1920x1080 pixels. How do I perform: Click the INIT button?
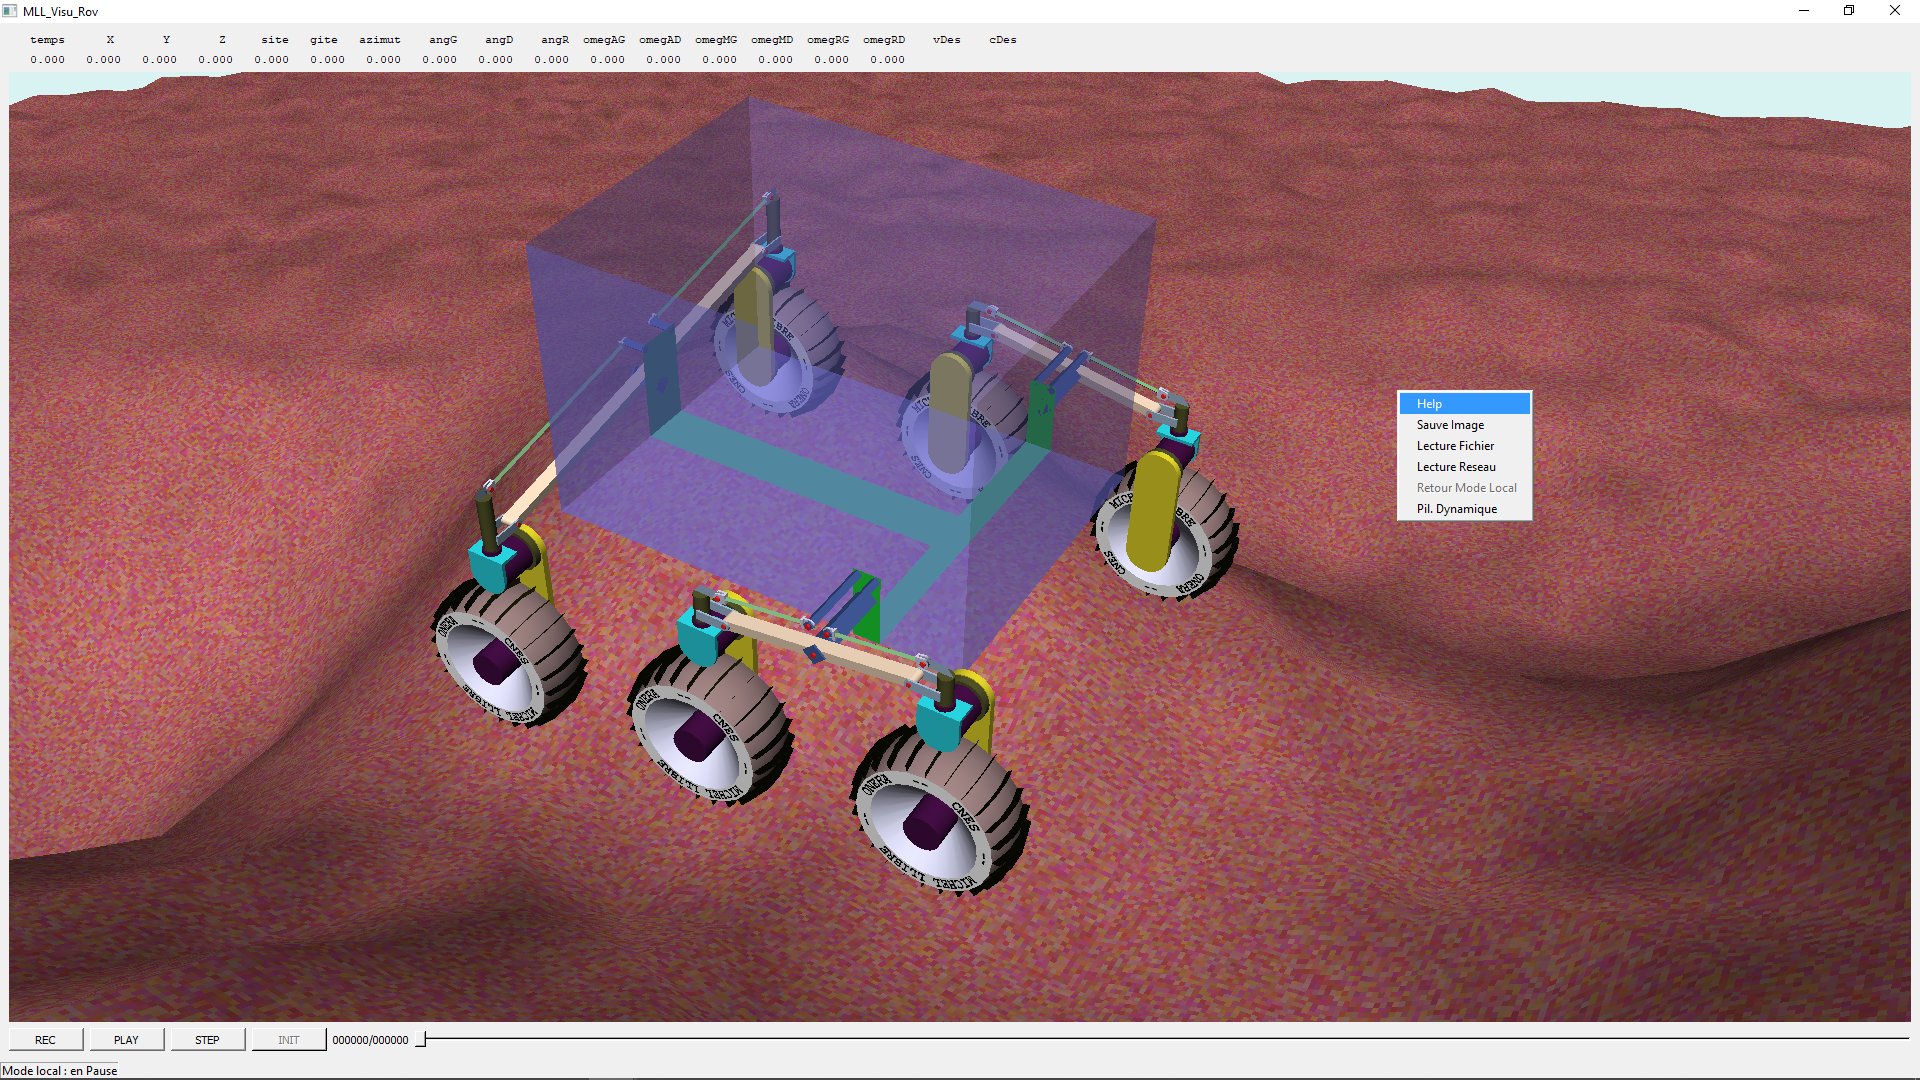tap(288, 1040)
